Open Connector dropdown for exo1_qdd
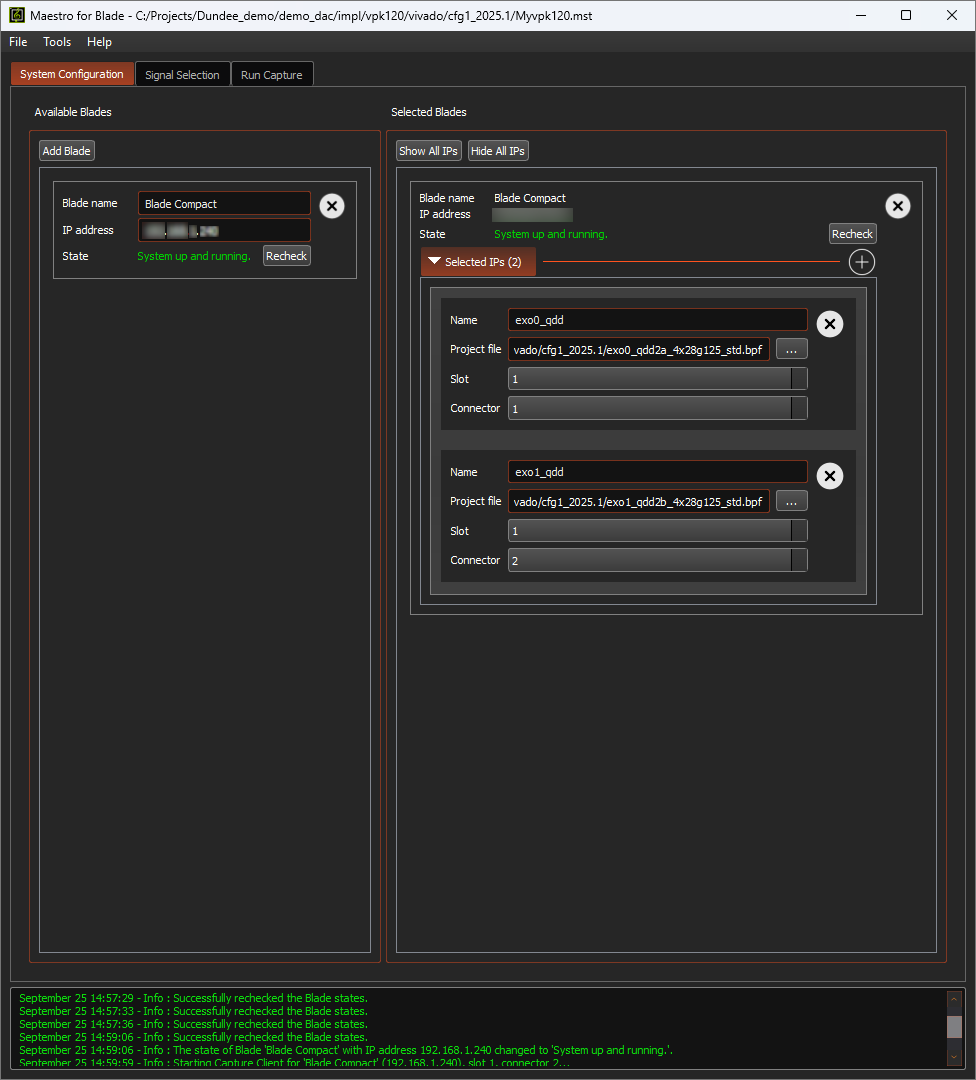The width and height of the screenshot is (976, 1080). 658,560
